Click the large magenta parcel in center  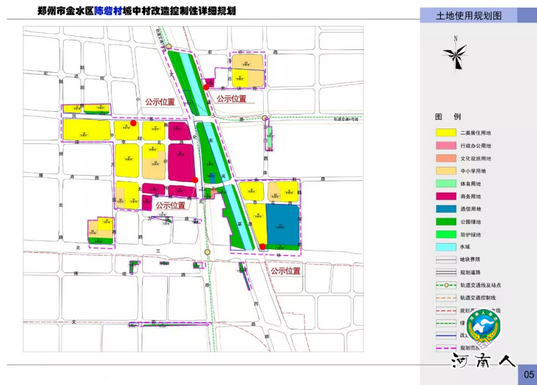(182, 162)
